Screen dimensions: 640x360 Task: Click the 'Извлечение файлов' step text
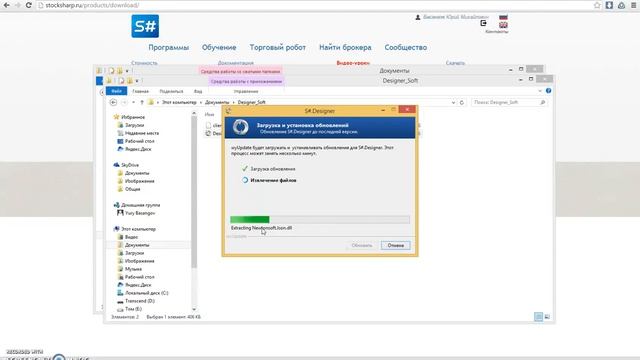pyautogui.click(x=273, y=180)
